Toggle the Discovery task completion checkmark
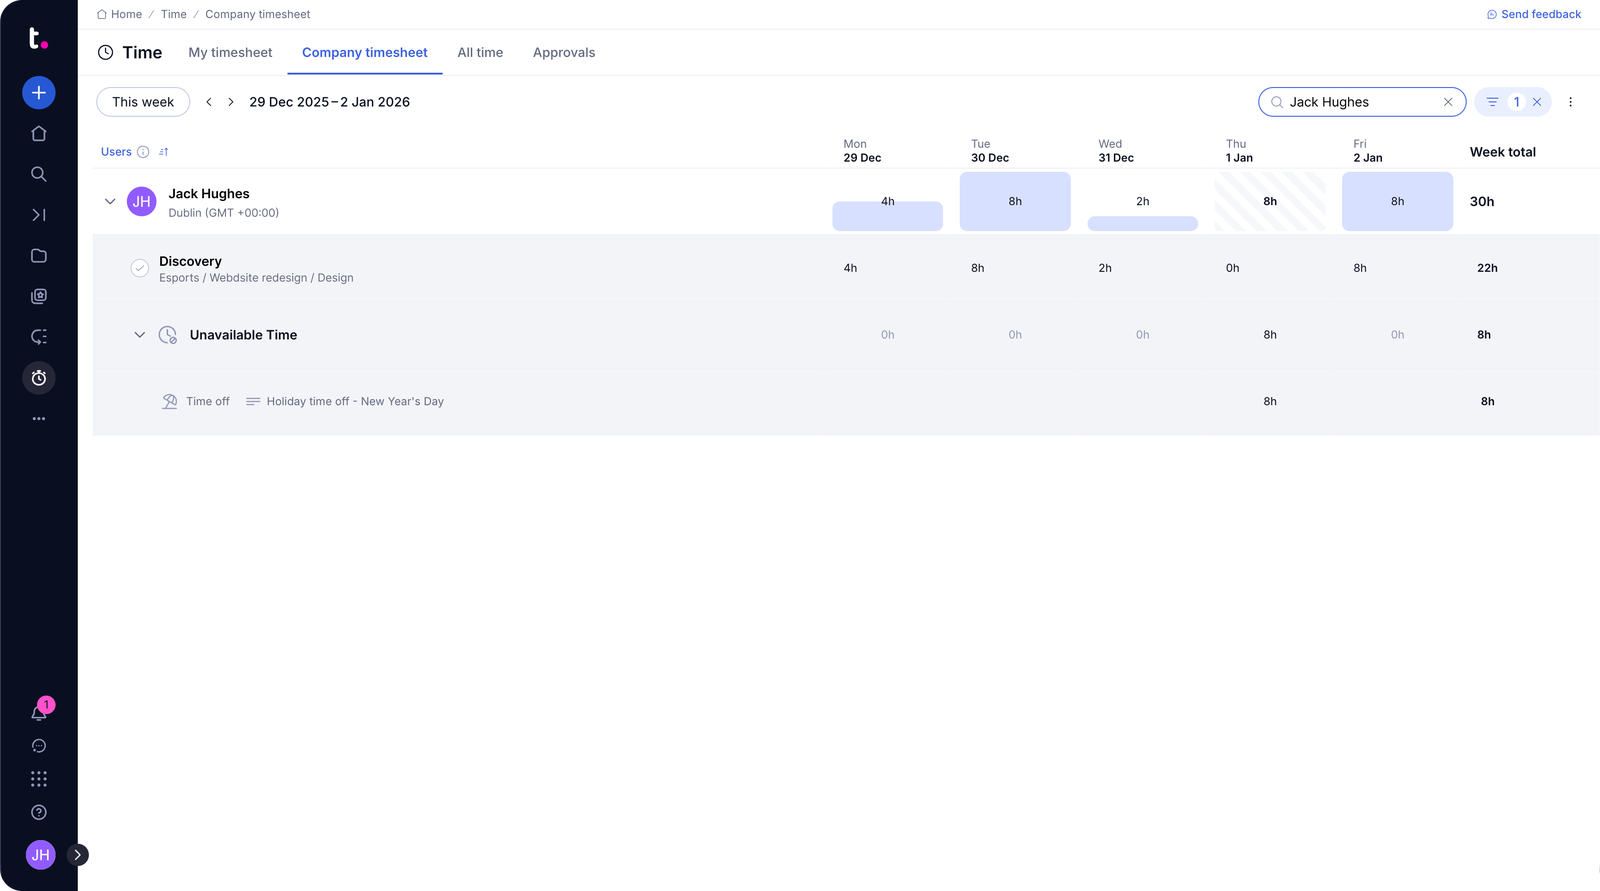 (140, 268)
